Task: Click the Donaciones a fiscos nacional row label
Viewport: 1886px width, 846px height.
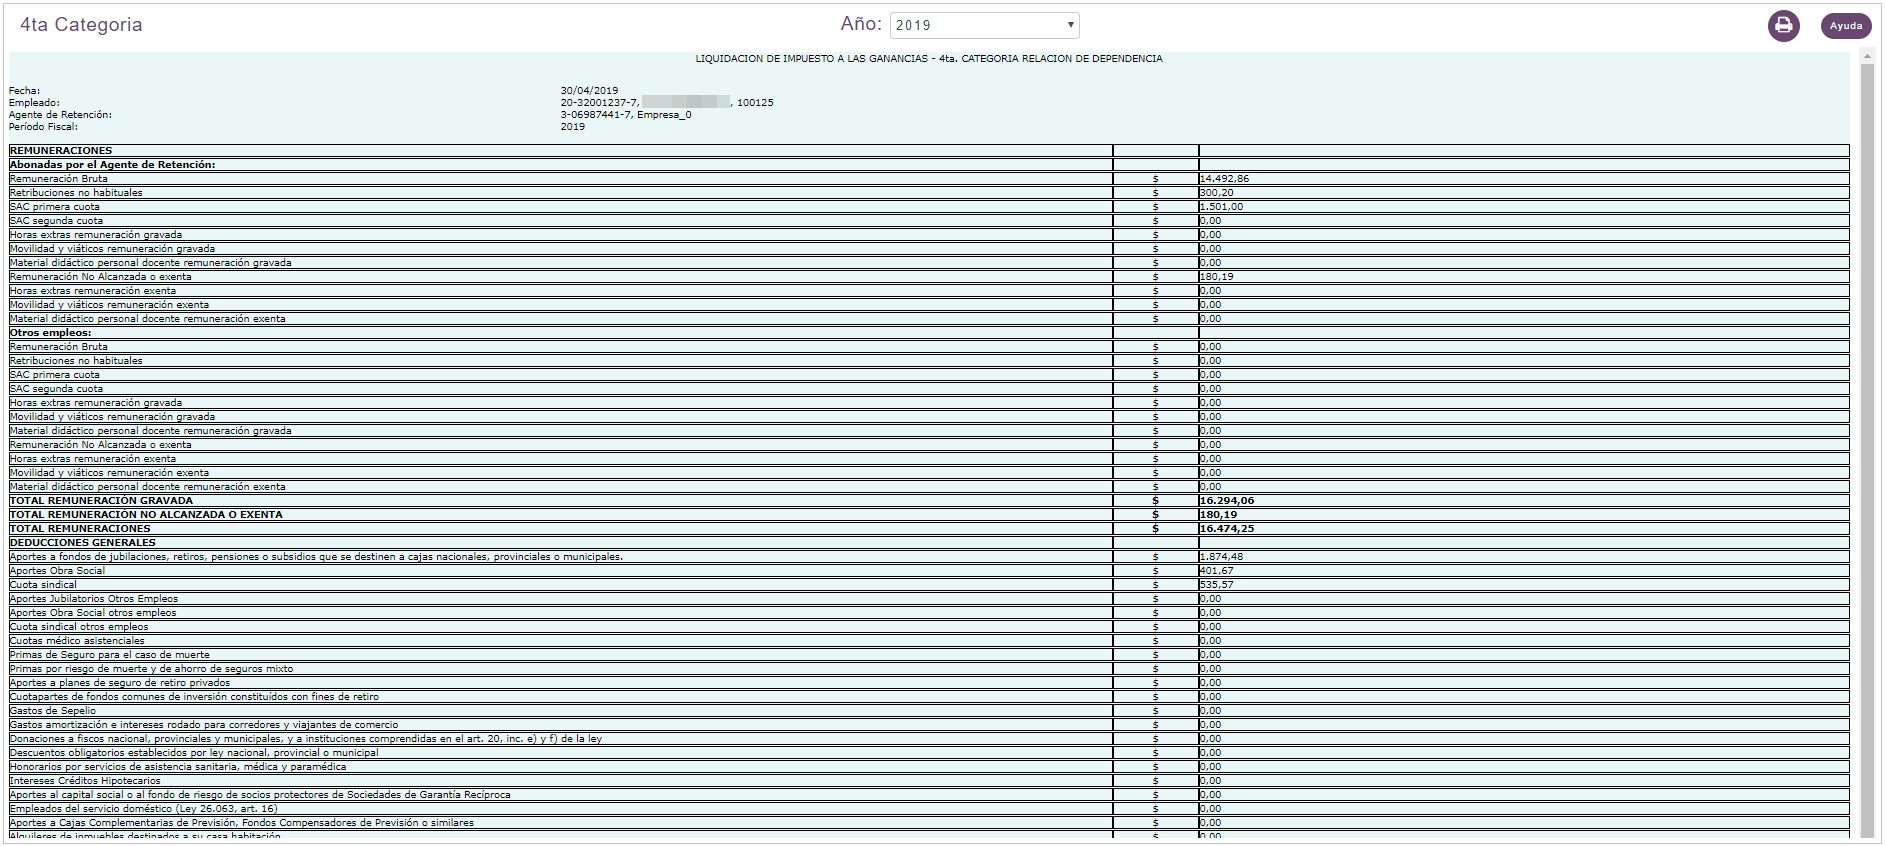Action: click(x=306, y=739)
